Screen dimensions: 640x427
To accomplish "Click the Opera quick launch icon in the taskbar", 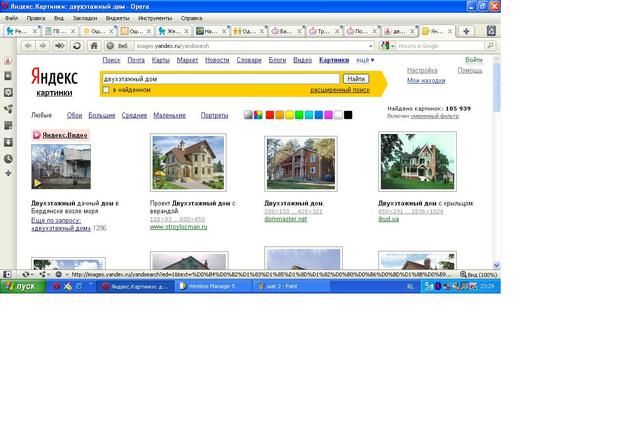I will point(57,286).
